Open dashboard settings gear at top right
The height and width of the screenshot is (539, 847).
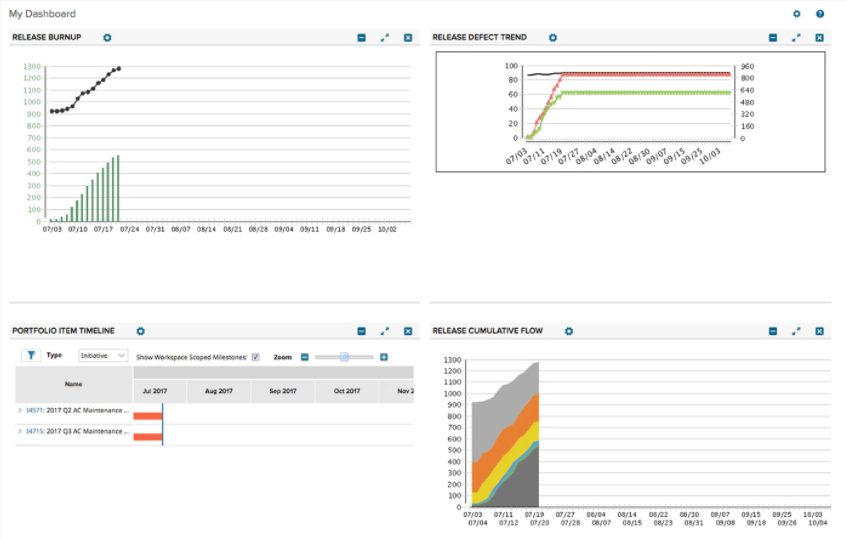797,14
